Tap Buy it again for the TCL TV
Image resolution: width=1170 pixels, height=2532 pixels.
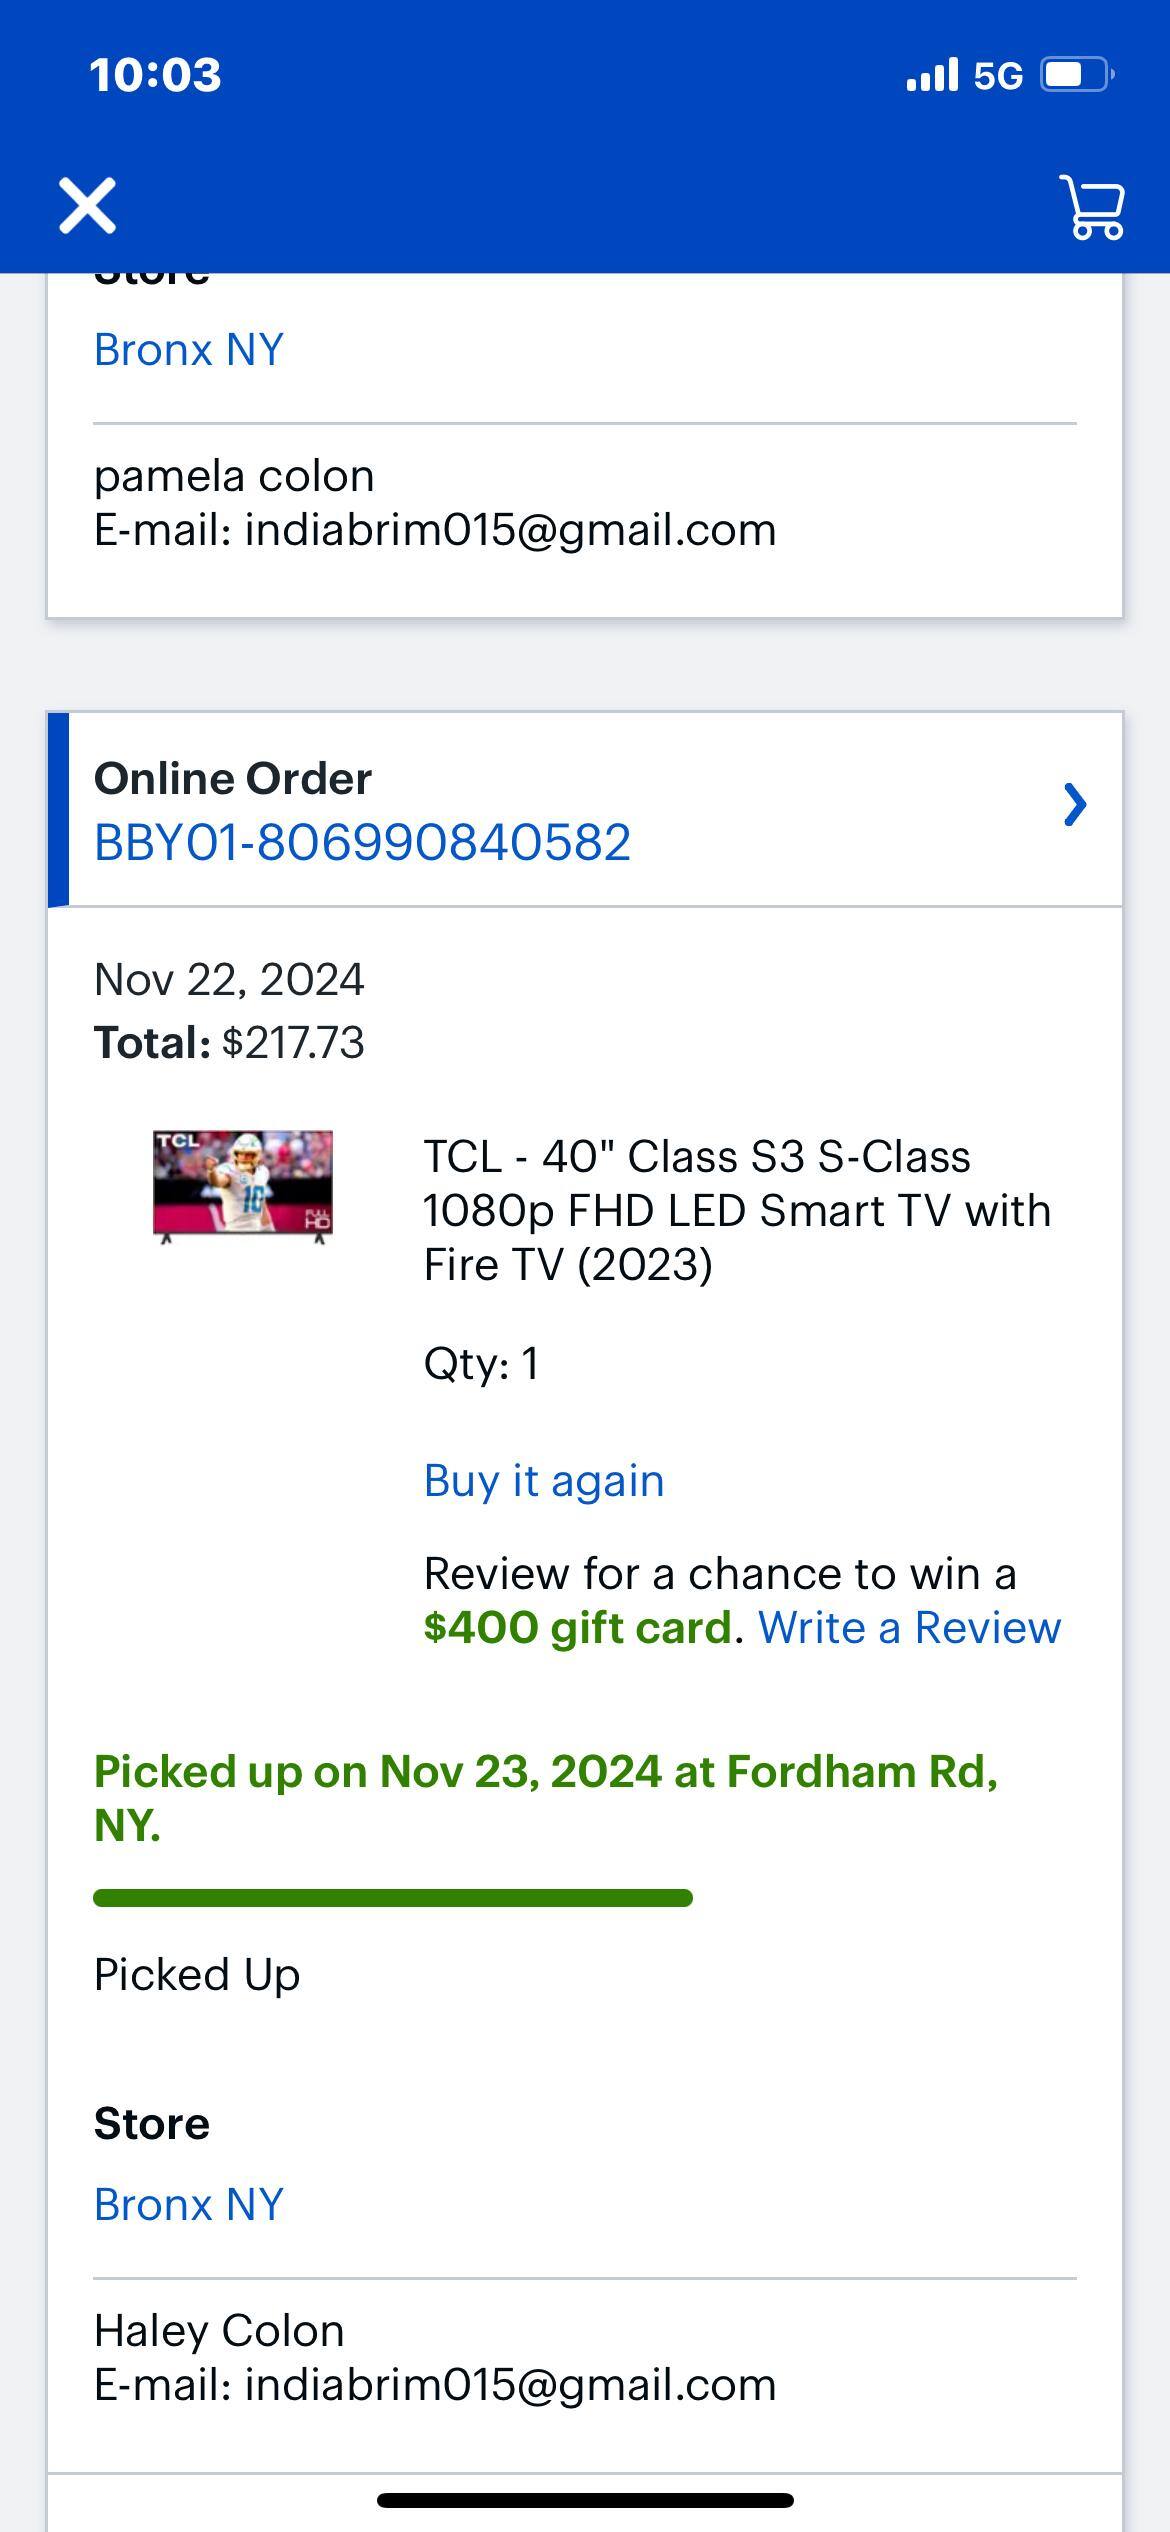(544, 1480)
